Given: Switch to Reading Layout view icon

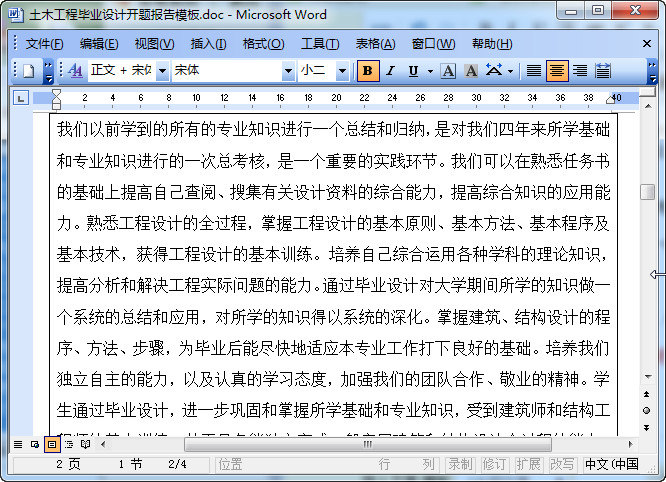Looking at the screenshot, I should tap(85, 445).
